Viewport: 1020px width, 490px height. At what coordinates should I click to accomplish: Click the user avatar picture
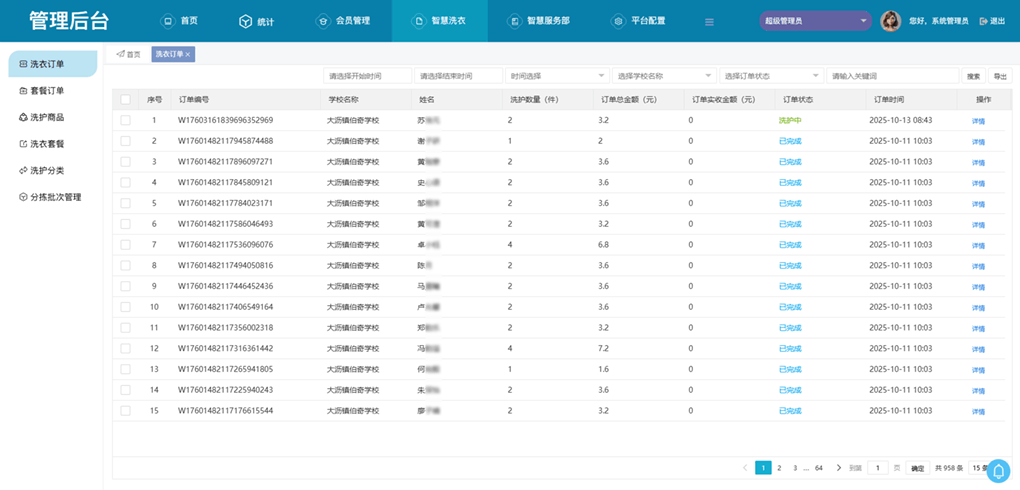890,21
